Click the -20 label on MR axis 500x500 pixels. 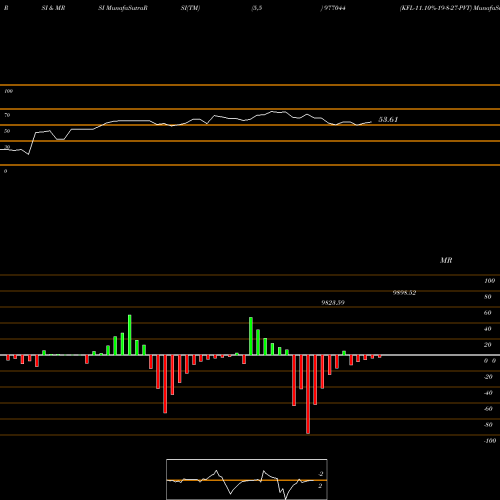(488, 377)
